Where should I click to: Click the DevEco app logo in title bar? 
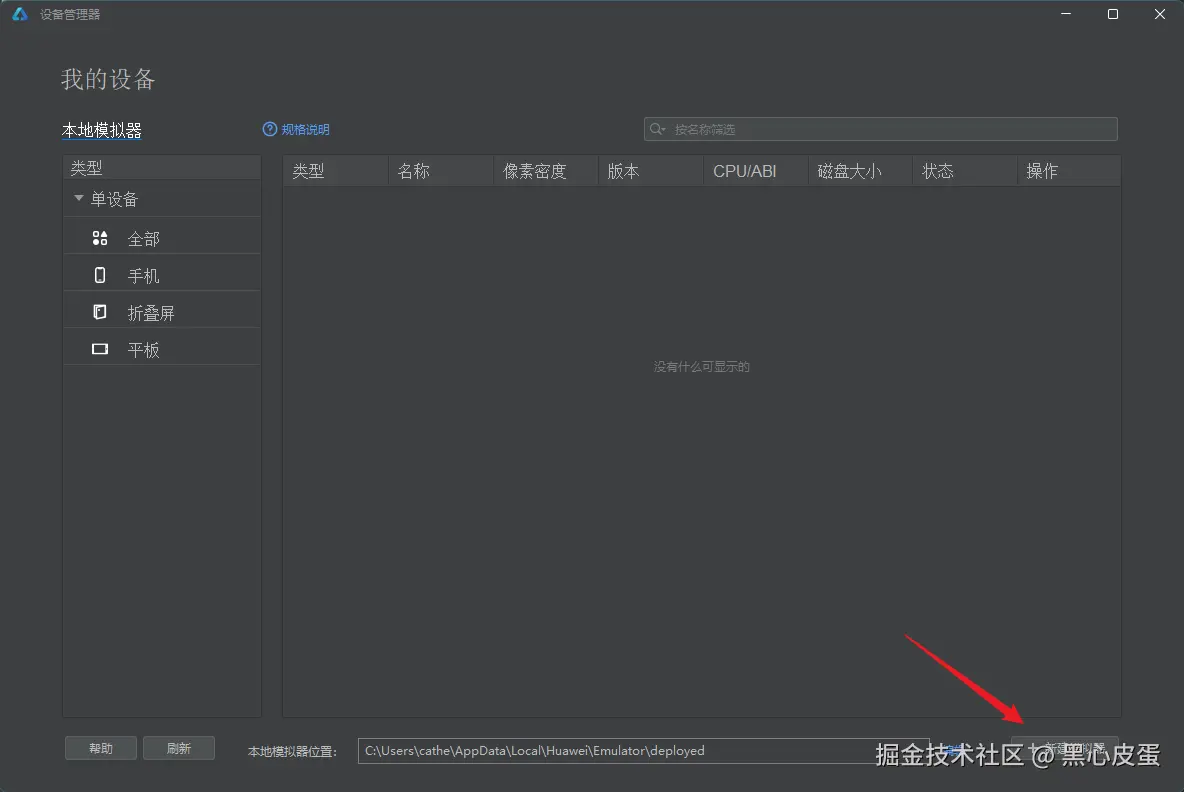[x=20, y=14]
